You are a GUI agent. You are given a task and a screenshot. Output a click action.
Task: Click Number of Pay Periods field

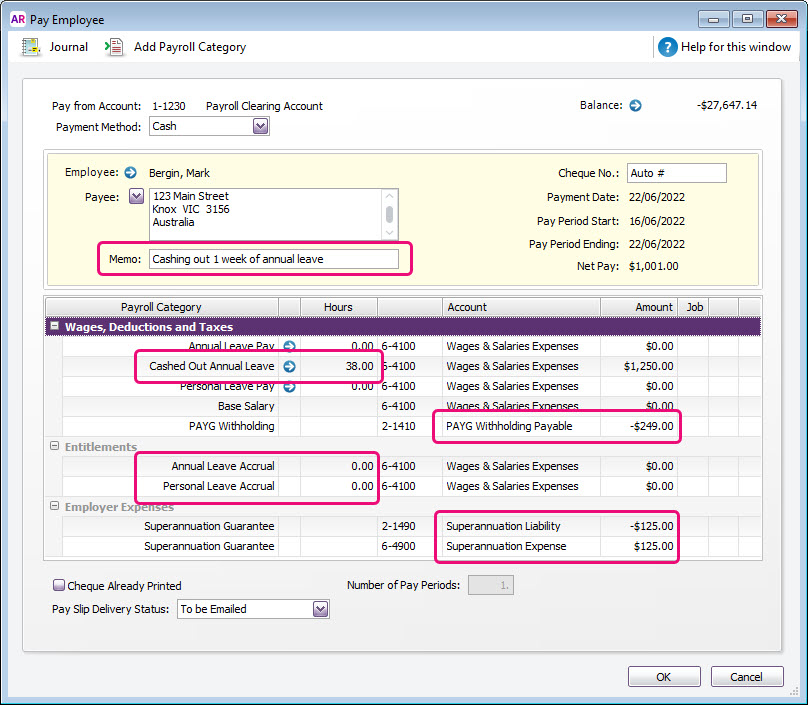coord(491,585)
